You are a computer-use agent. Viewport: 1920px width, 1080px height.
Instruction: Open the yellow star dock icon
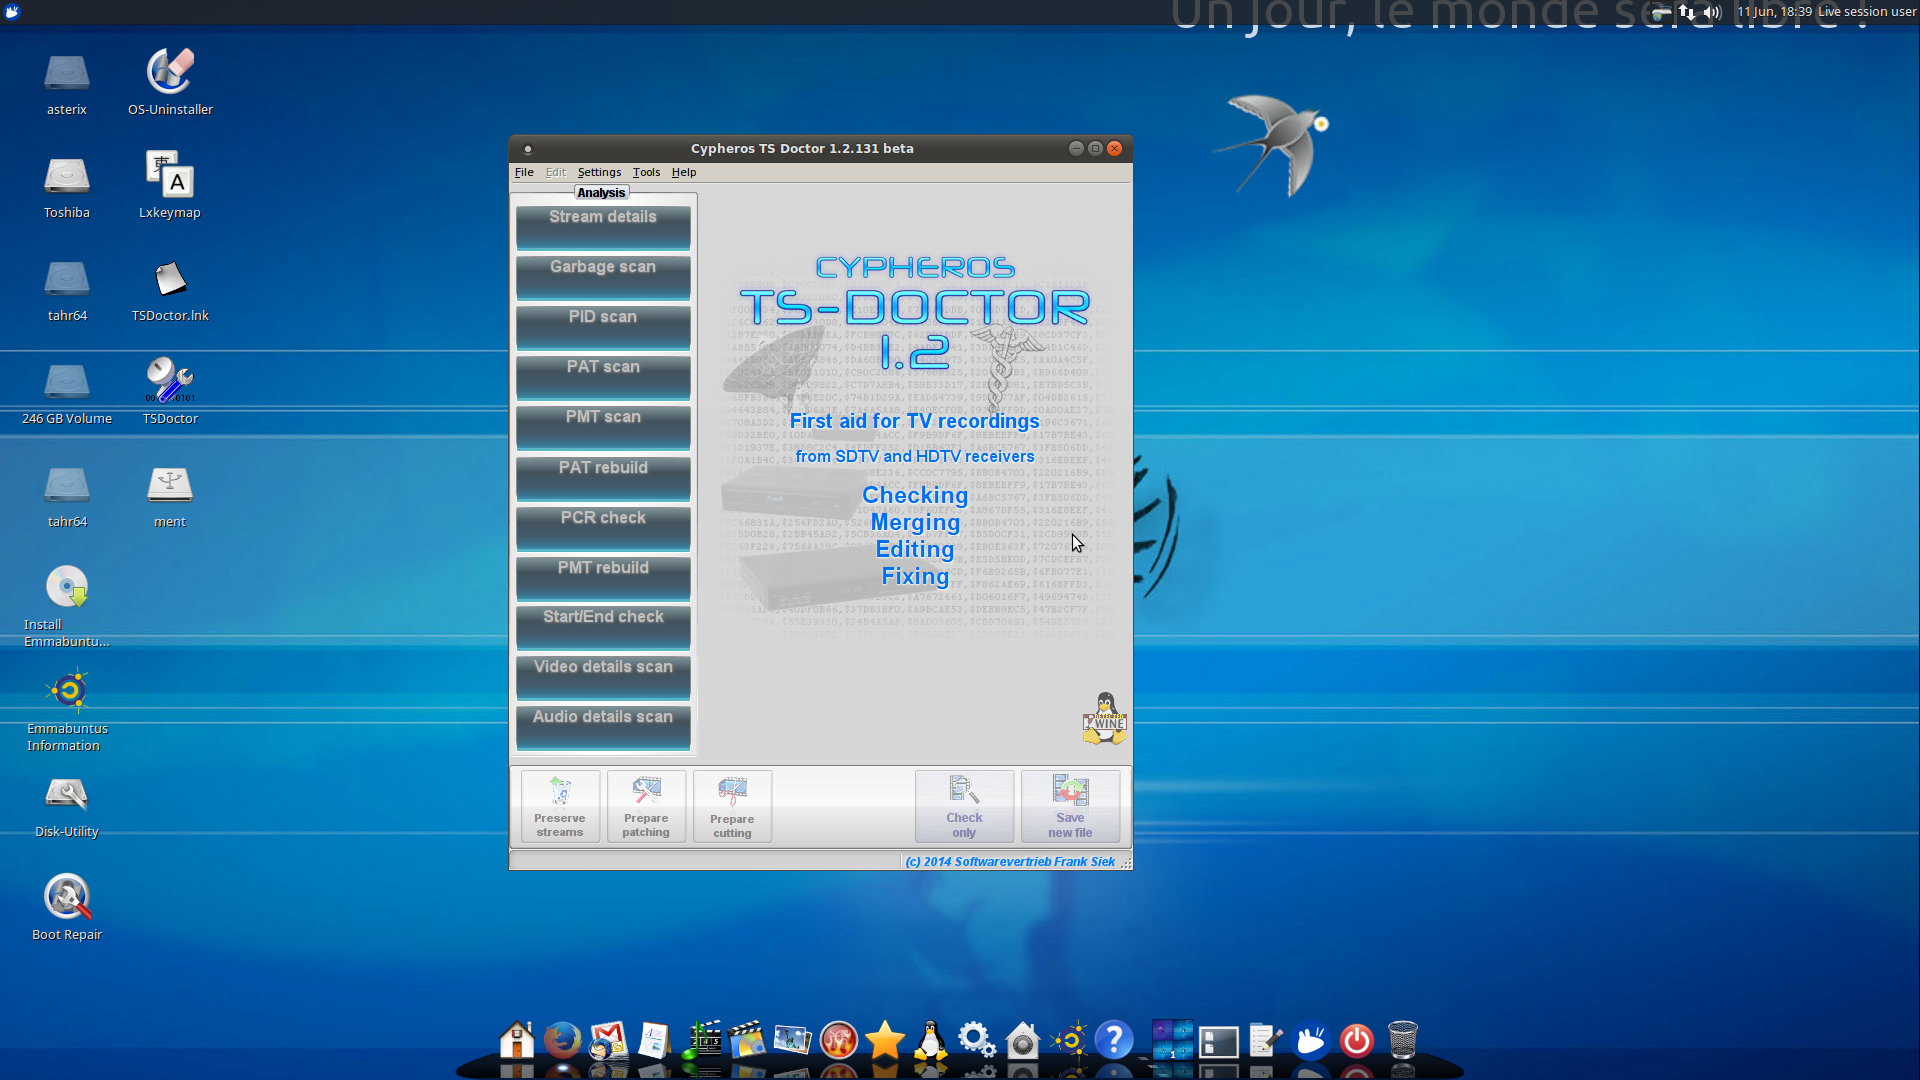click(885, 1040)
